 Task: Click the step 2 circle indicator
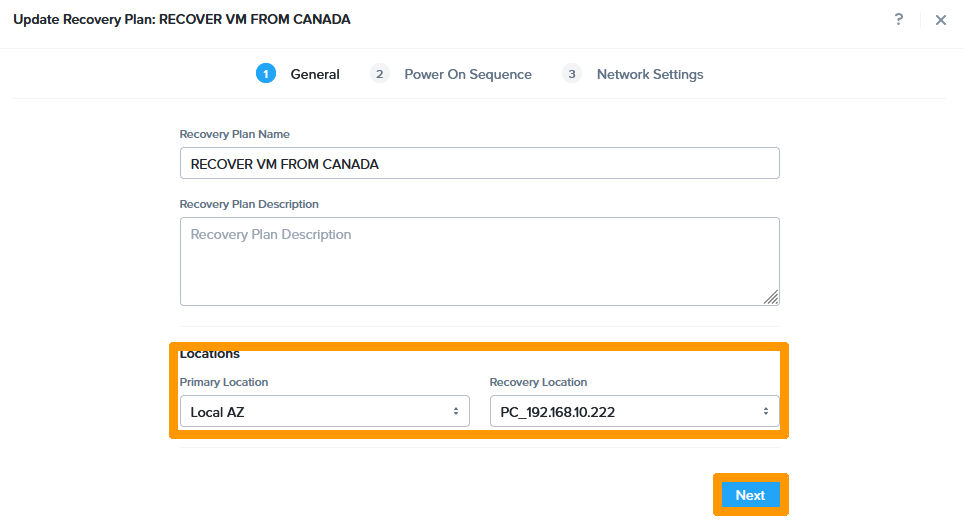coord(379,74)
